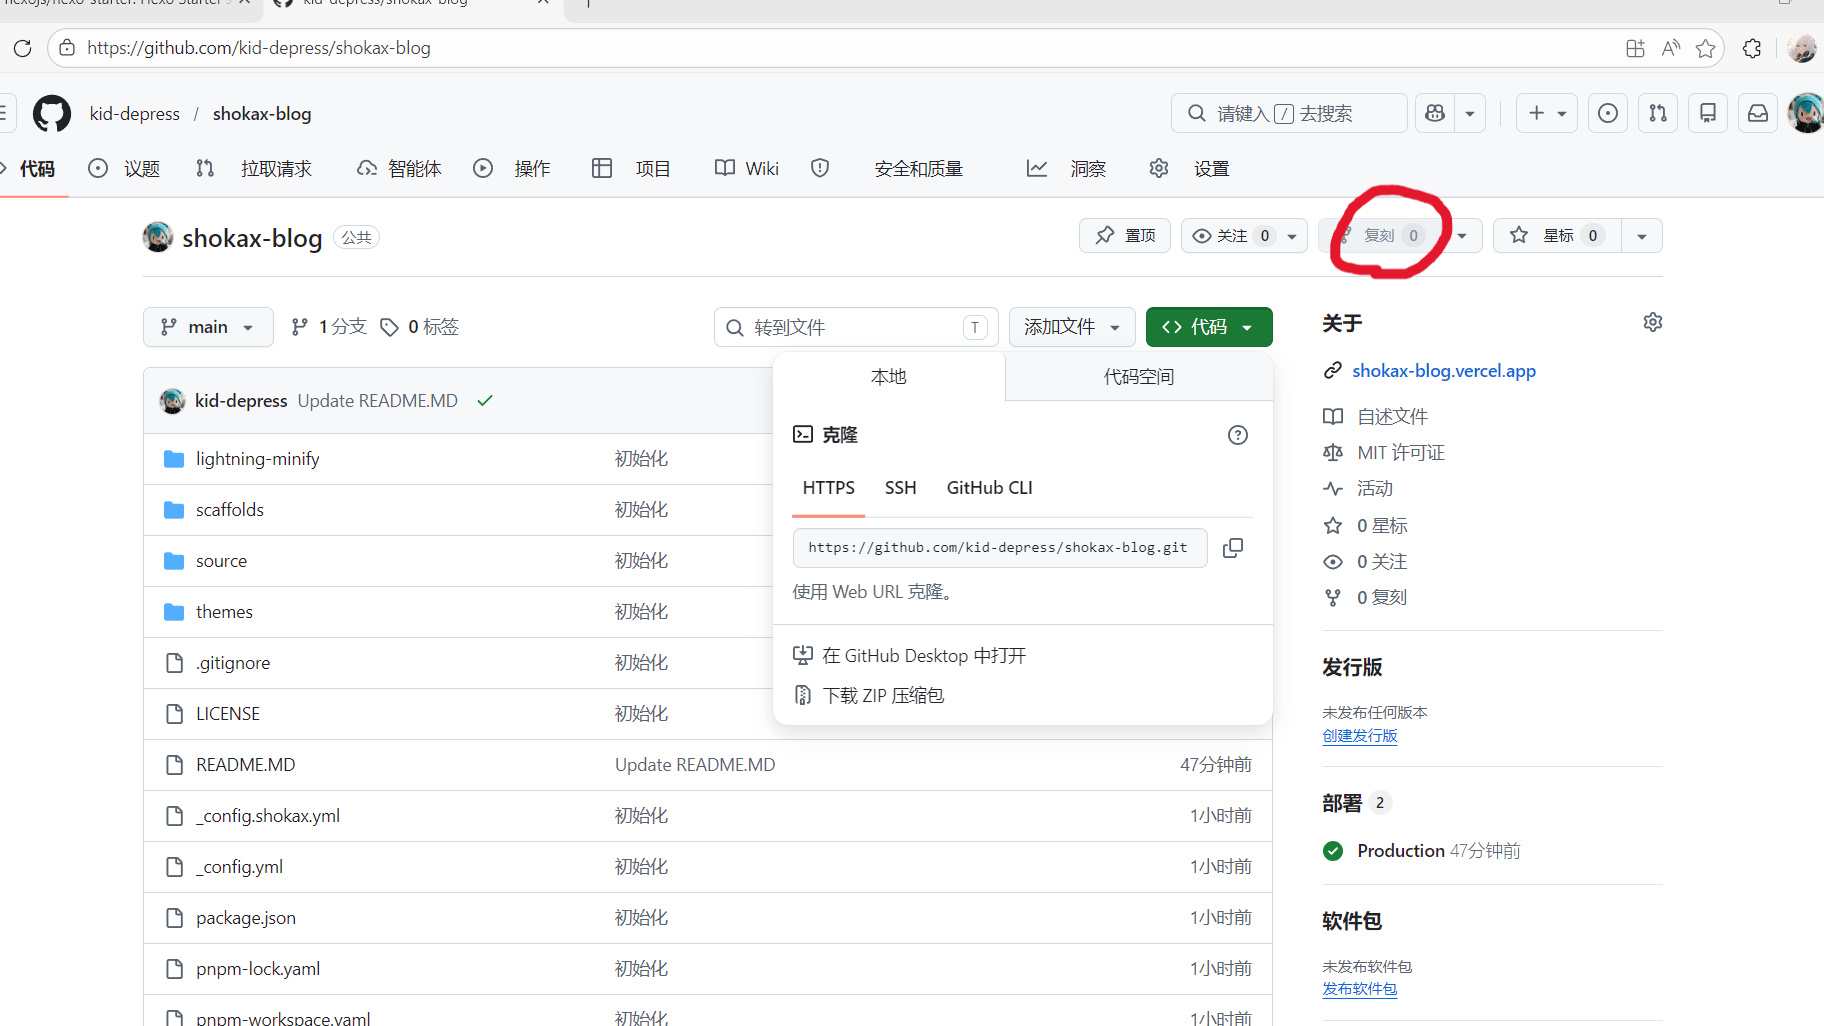Click the GitHub logo home icon
1824x1026 pixels.
(52, 114)
